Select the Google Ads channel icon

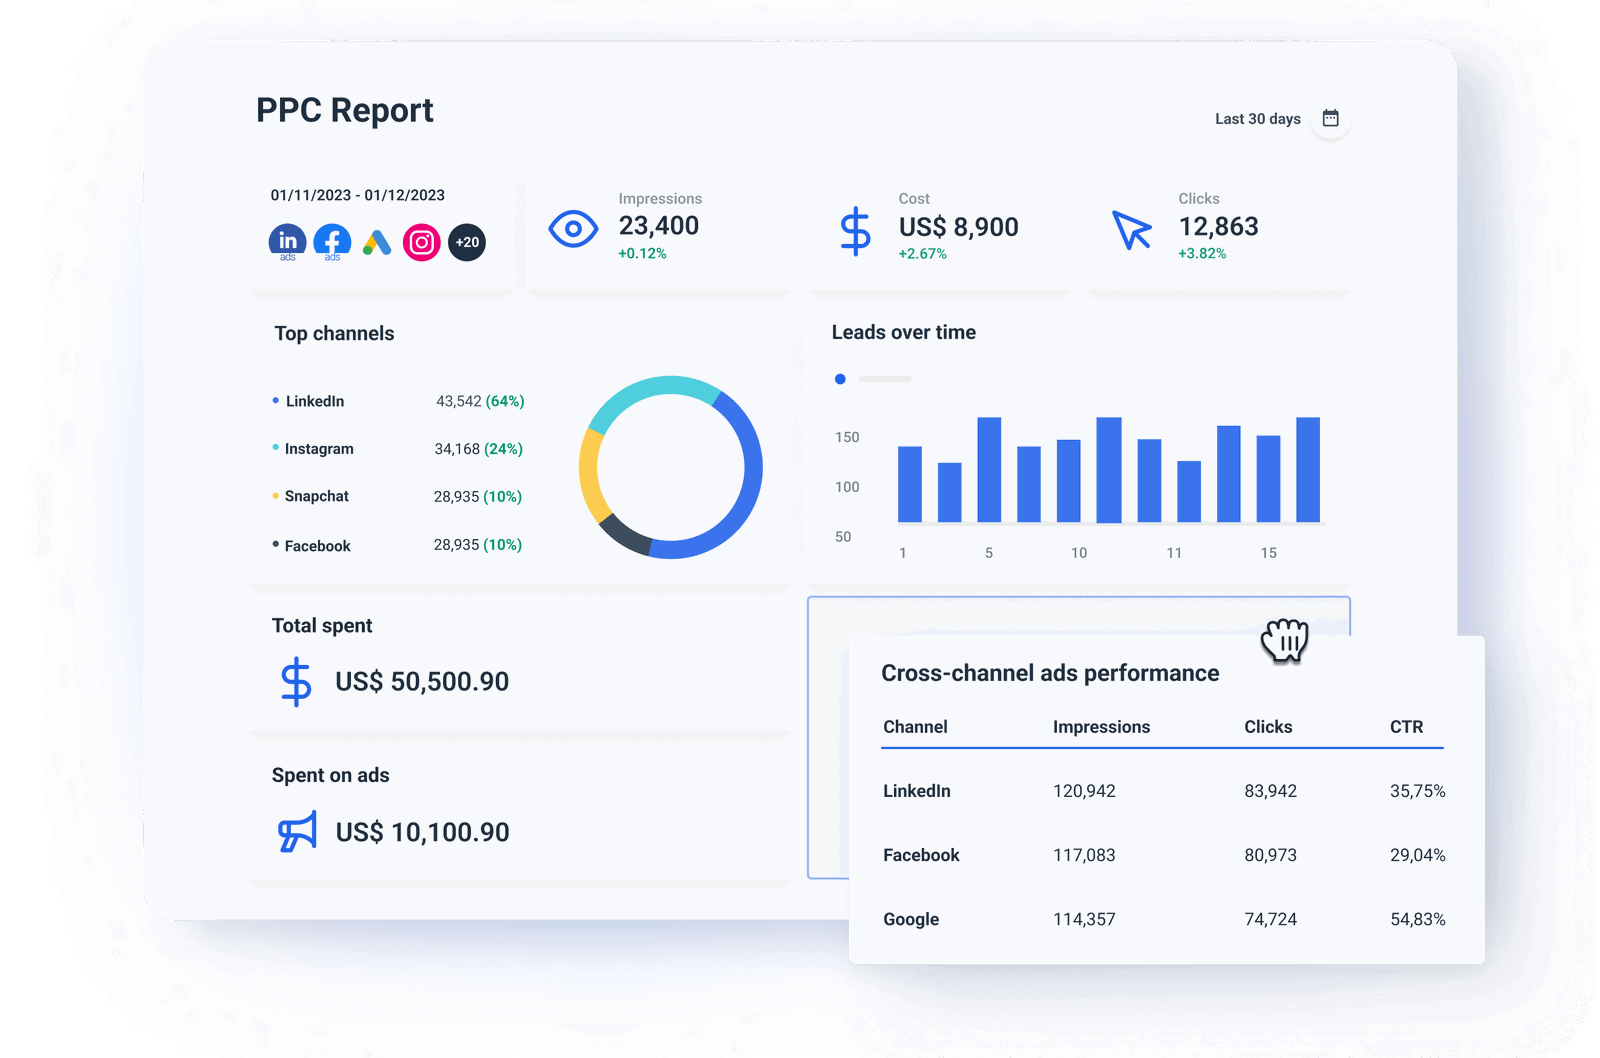376,241
